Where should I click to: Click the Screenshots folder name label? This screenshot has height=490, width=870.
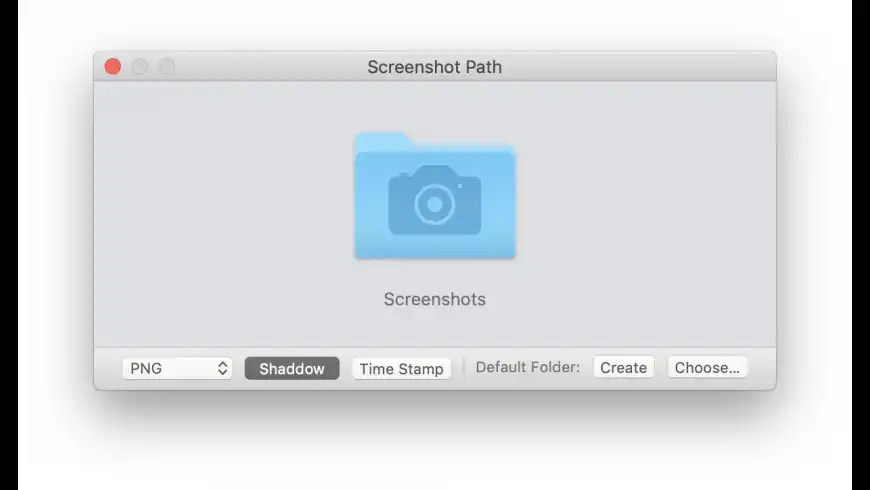click(x=435, y=299)
